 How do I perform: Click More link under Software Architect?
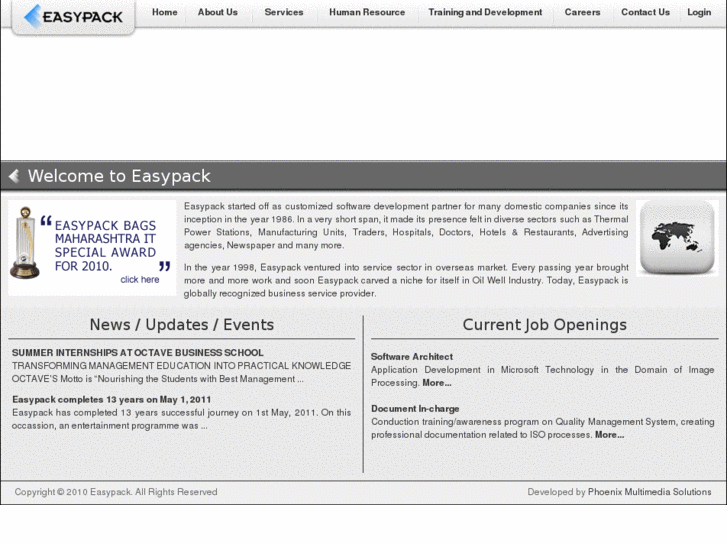437,383
